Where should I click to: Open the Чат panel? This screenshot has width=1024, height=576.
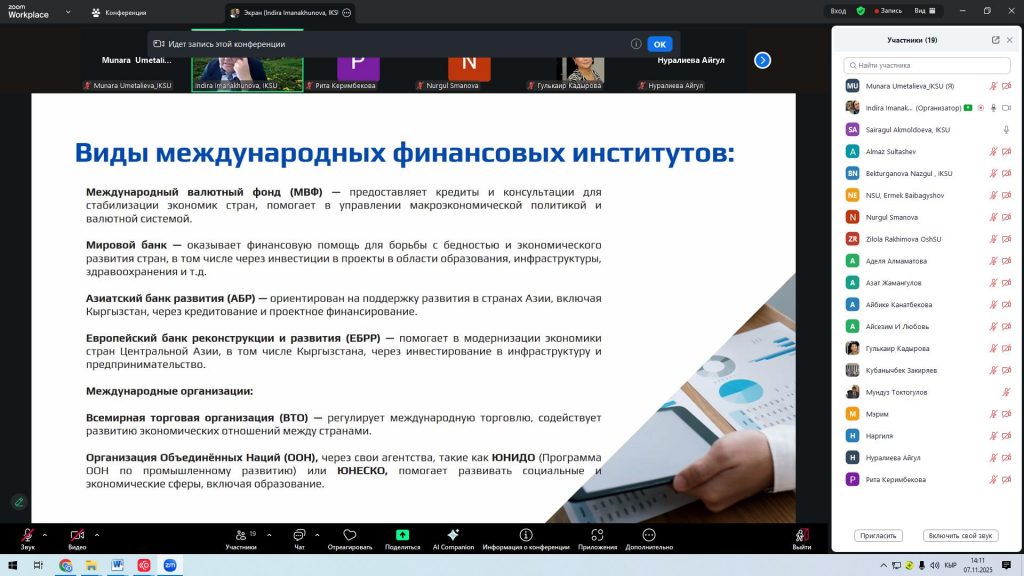click(299, 536)
